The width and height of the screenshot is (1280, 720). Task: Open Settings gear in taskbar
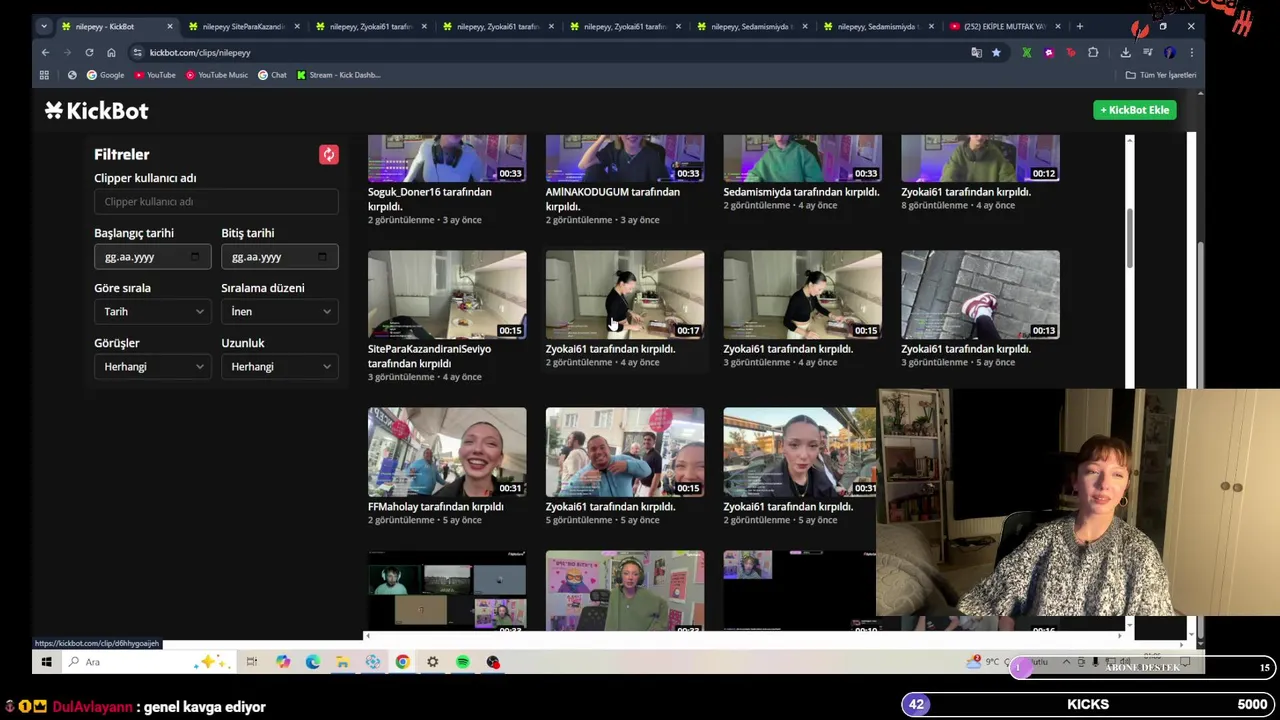pyautogui.click(x=432, y=662)
